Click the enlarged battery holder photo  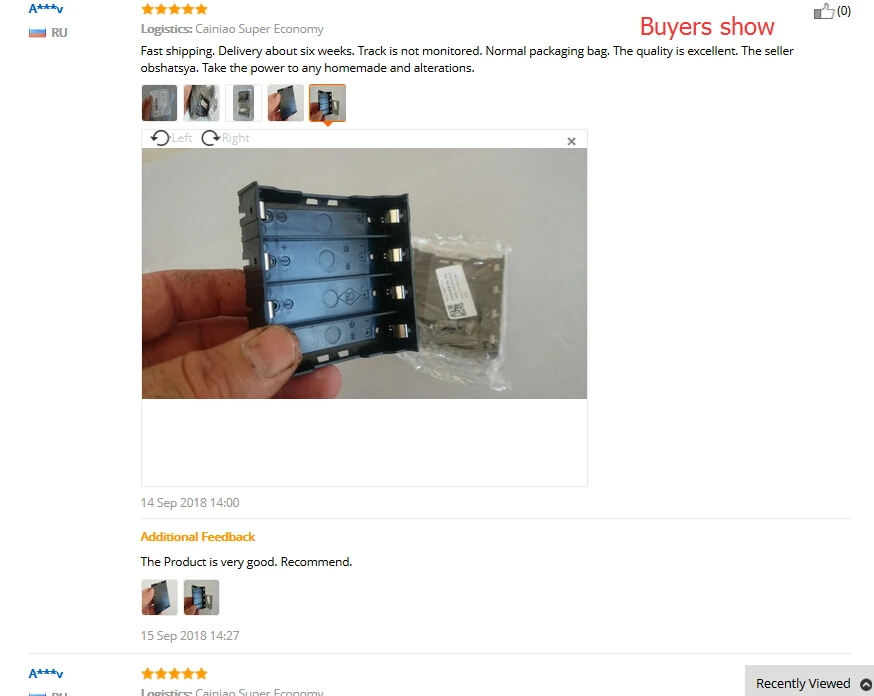point(364,273)
